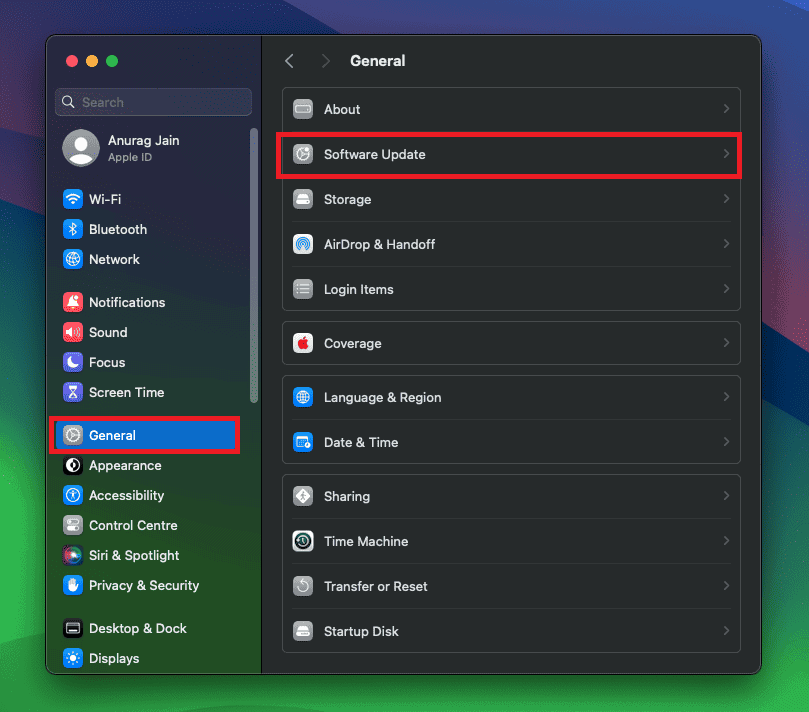Select the Language & Region globe icon
Viewport: 809px width, 712px height.
303,397
